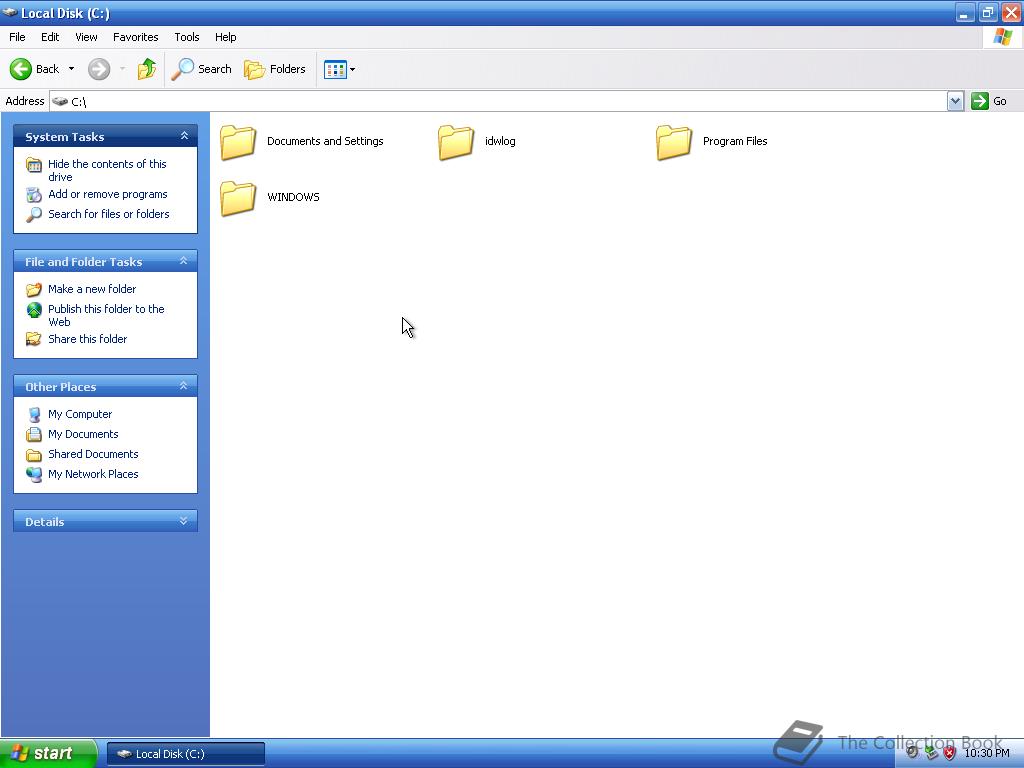The image size is (1024, 768).
Task: Open the Favorites menu
Action: click(136, 37)
